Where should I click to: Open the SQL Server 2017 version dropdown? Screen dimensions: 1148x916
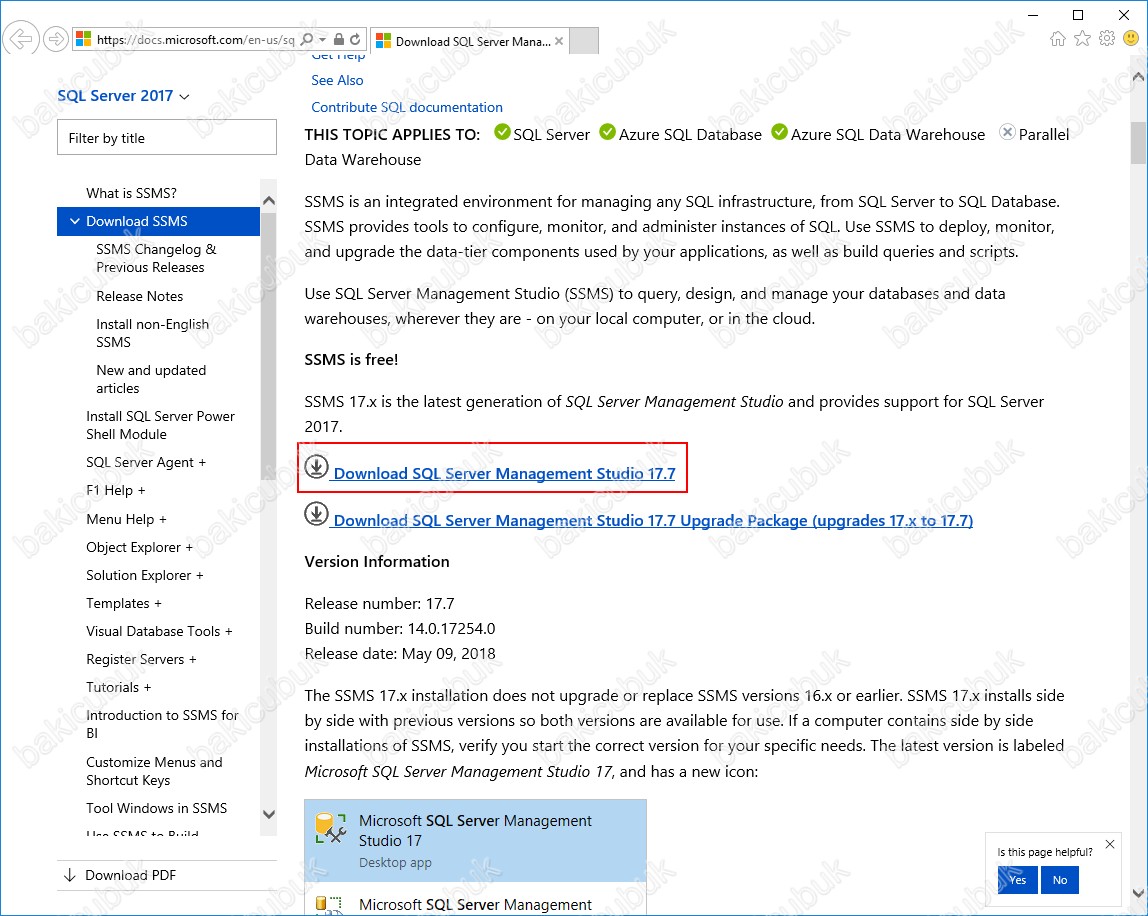click(123, 96)
